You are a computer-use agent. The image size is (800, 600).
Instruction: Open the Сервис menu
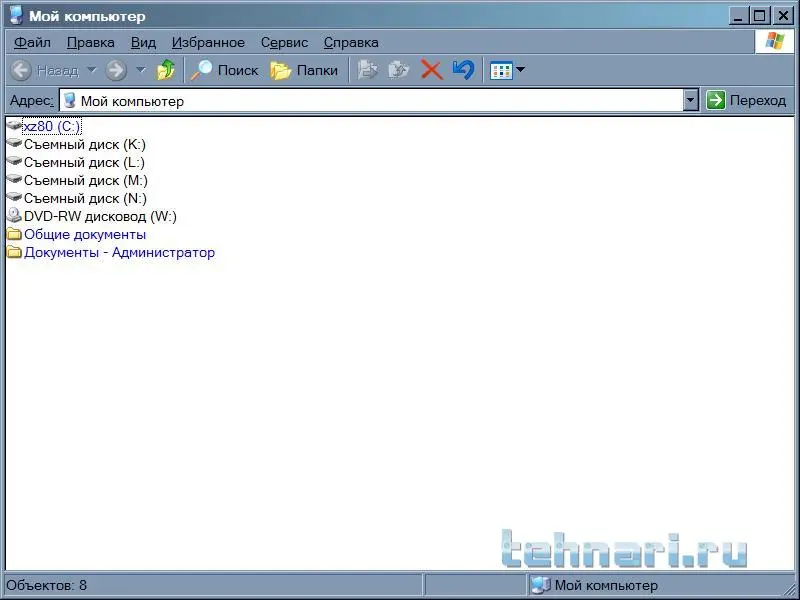click(285, 42)
